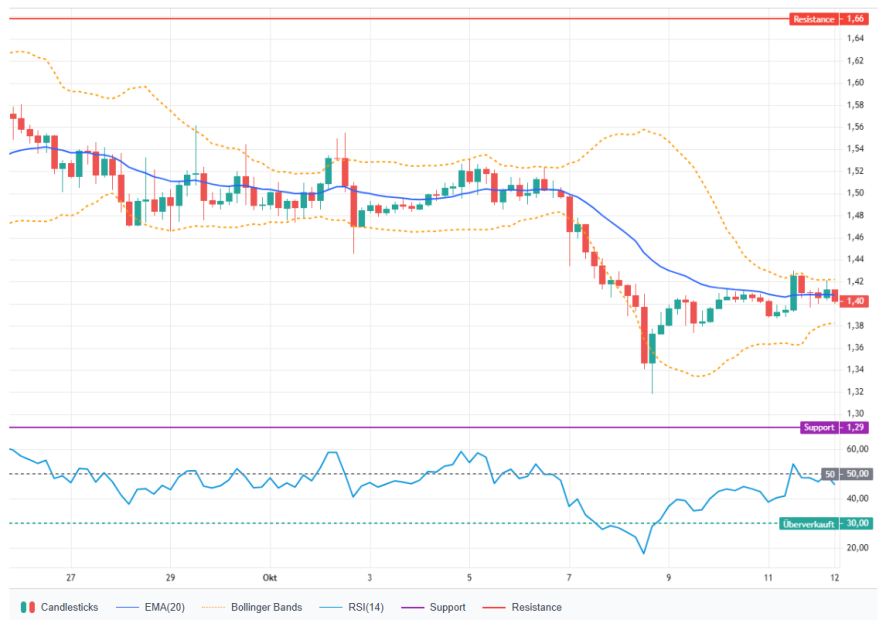Click date label 3 on the time axis
Viewport: 886px width, 620px height.
[370, 577]
